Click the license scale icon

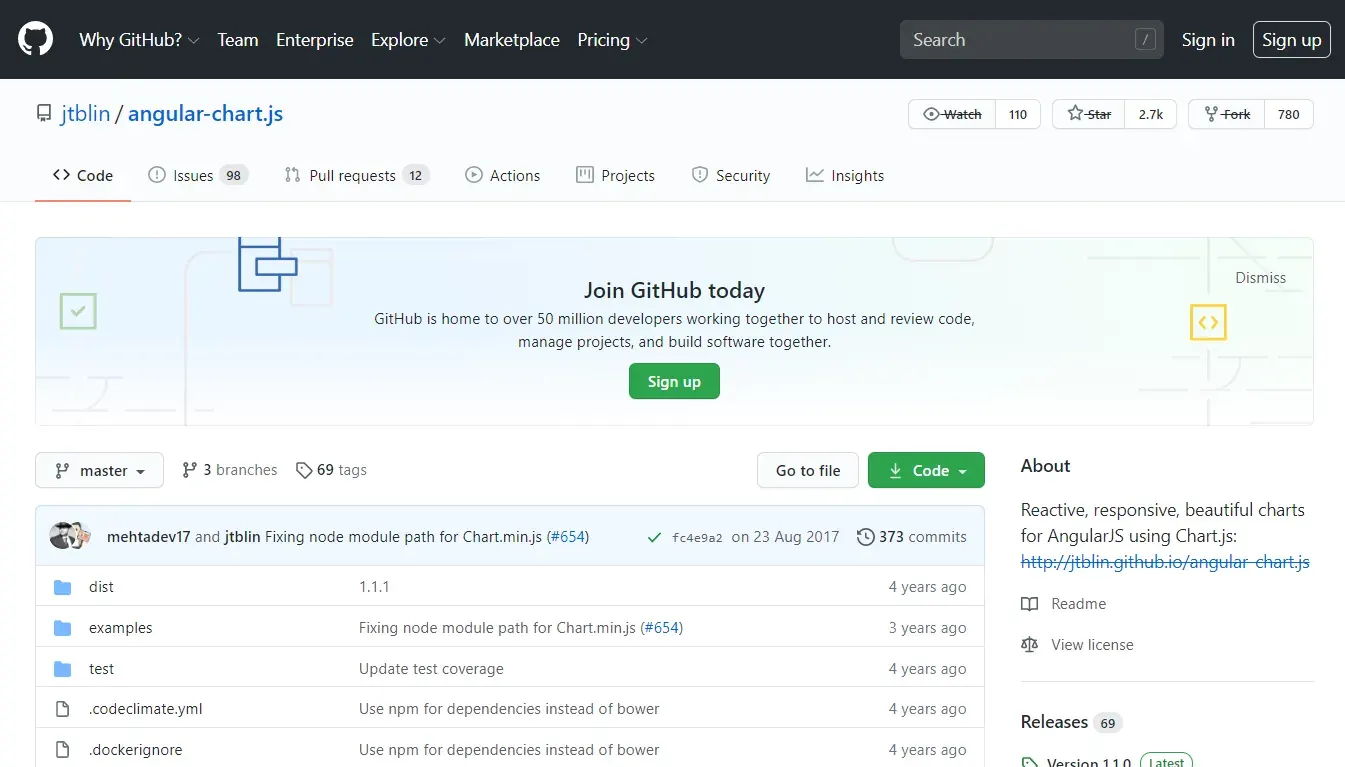(x=1030, y=645)
